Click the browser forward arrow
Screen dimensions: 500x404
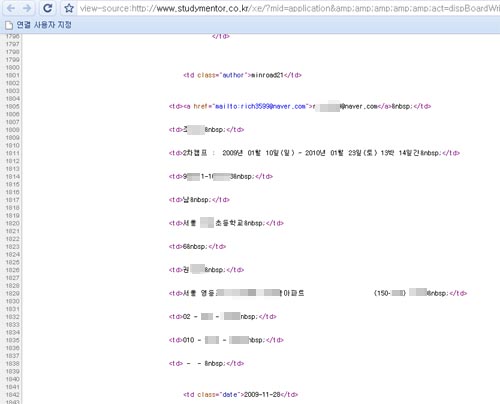(27, 8)
